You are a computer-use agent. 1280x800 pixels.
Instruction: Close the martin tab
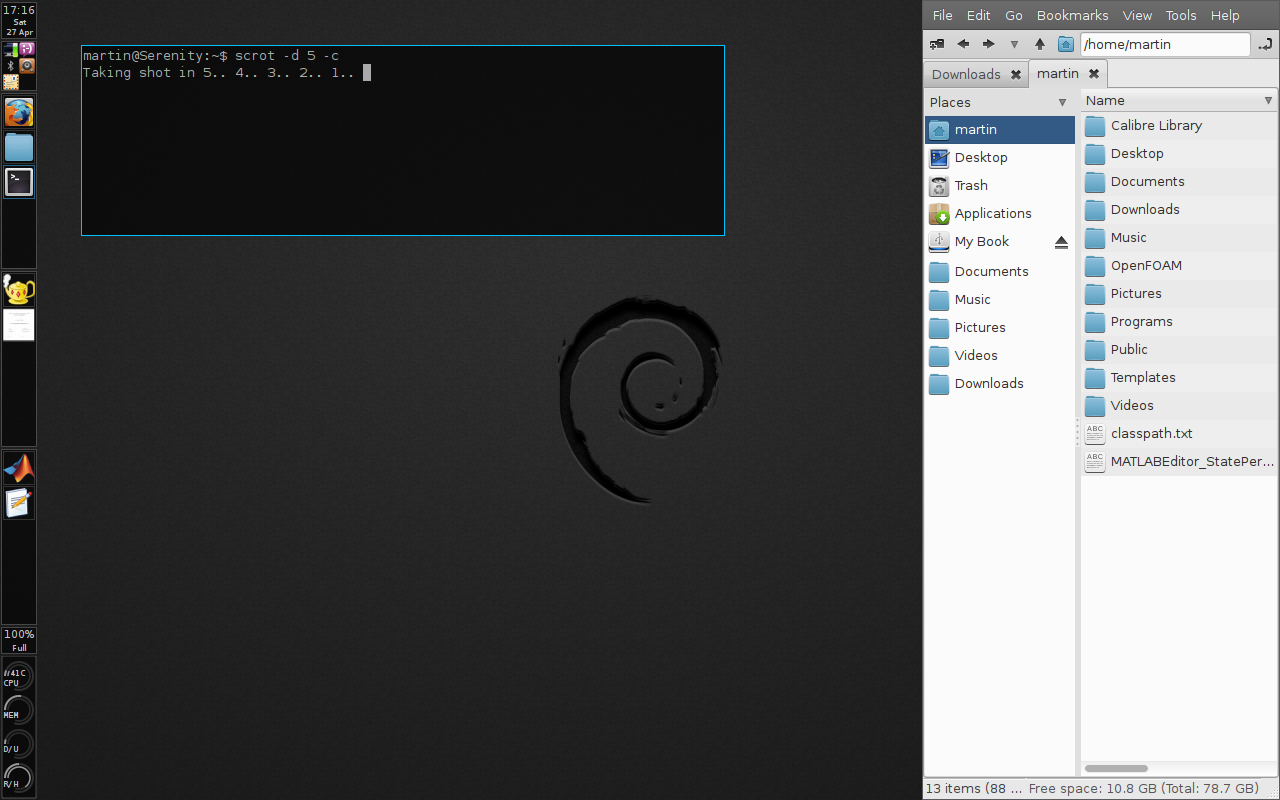point(1094,73)
